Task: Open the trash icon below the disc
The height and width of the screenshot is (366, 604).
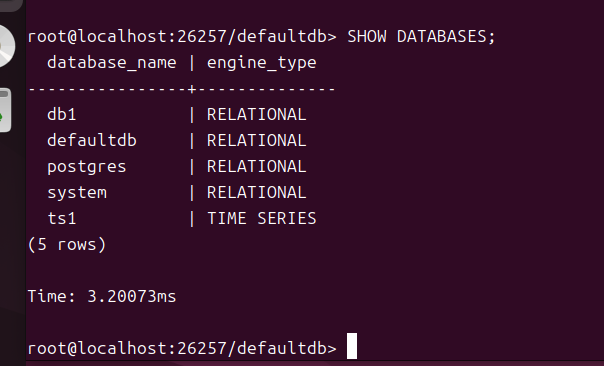Action: pyautogui.click(x=5, y=111)
